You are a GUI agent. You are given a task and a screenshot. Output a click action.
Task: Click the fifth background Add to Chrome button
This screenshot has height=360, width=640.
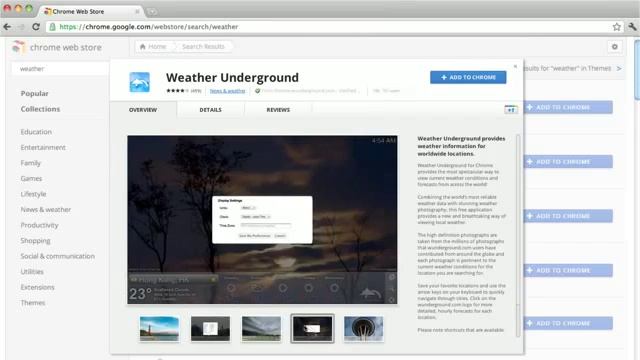(568, 323)
